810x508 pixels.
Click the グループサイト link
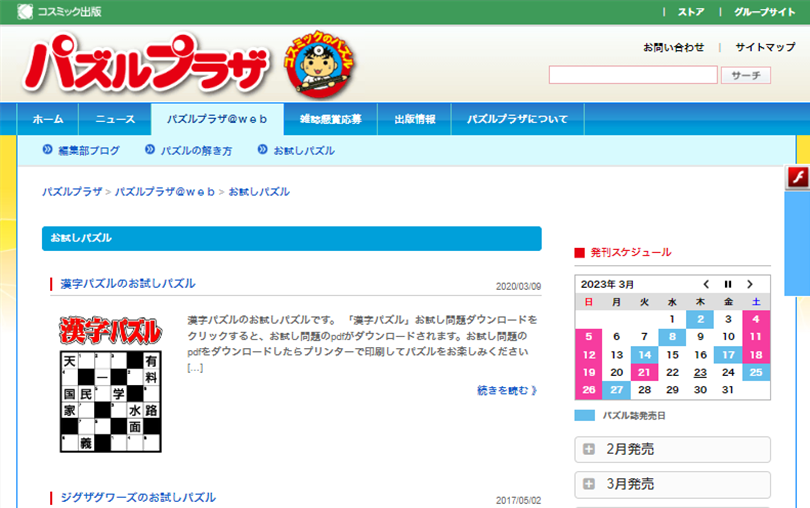(x=765, y=12)
